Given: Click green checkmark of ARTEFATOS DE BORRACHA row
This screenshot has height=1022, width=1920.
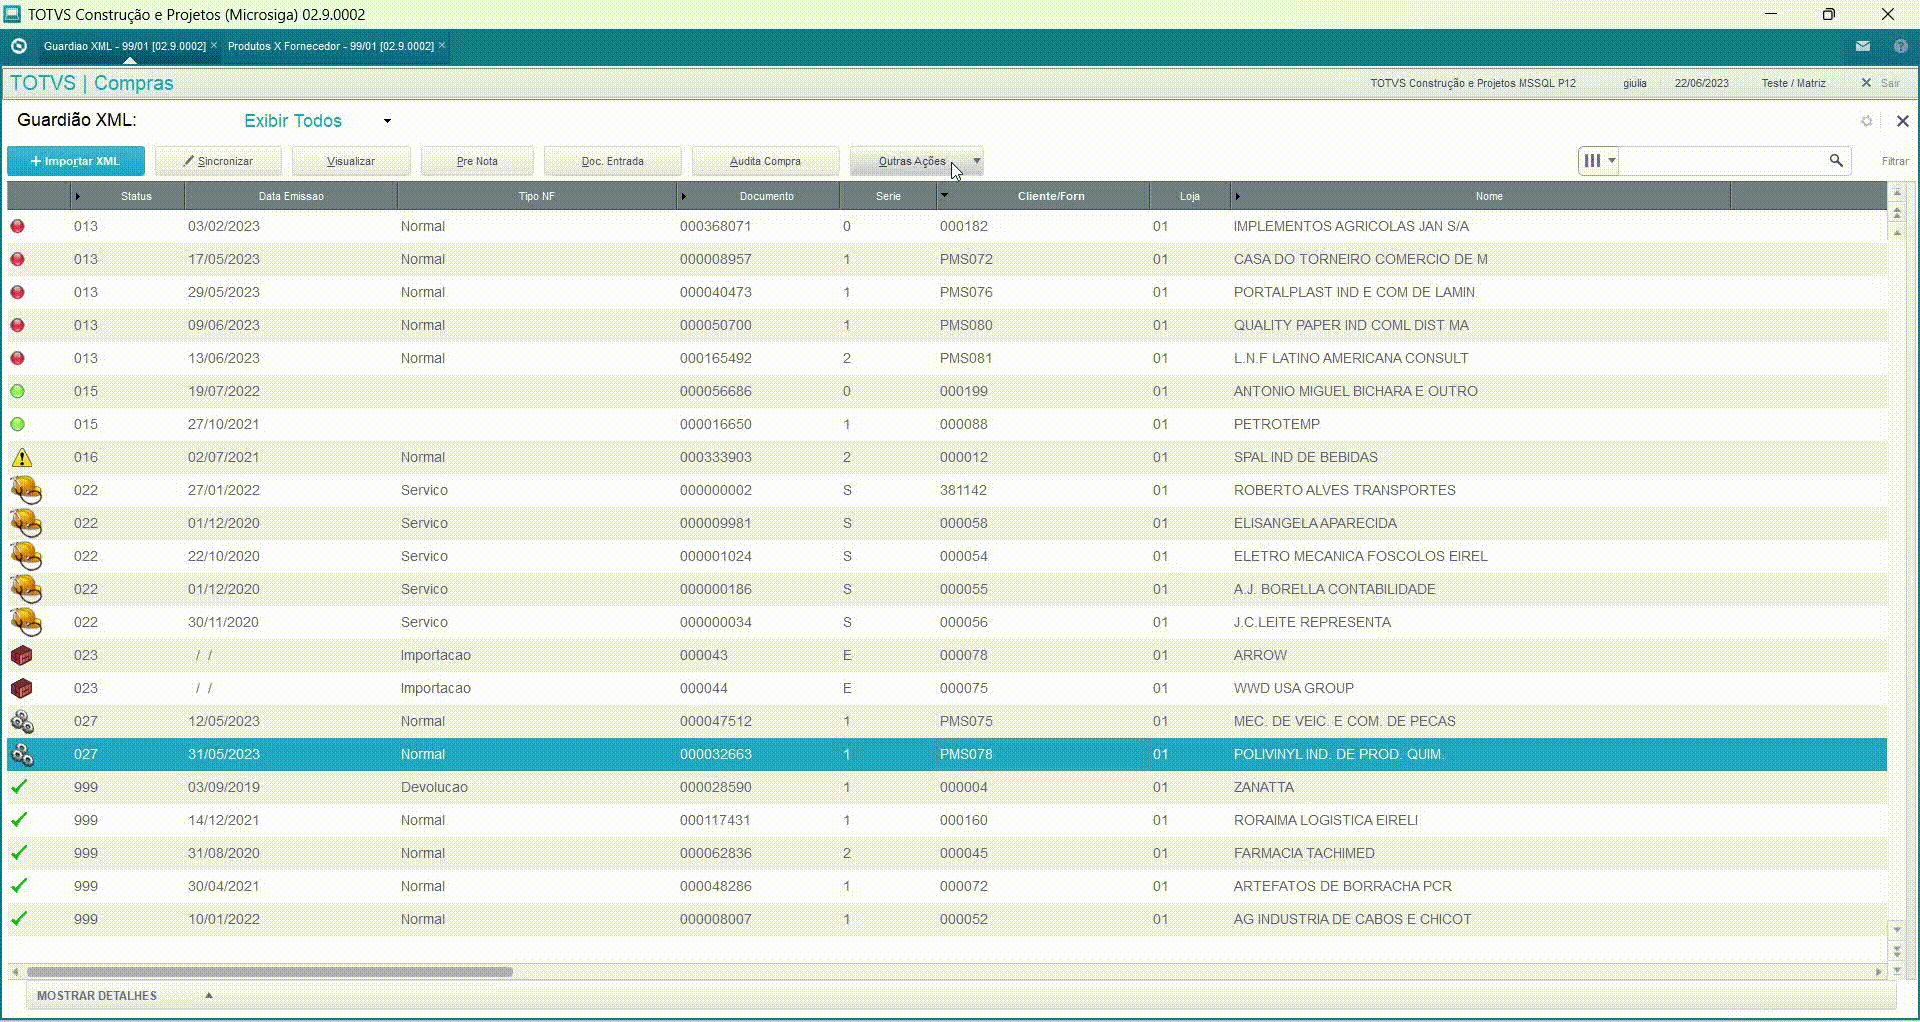Looking at the screenshot, I should coord(19,886).
